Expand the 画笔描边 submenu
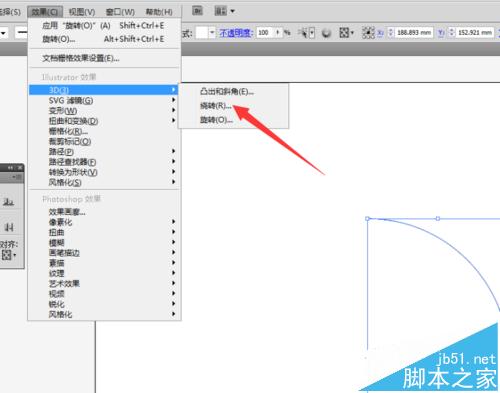The image size is (500, 393). (x=103, y=253)
